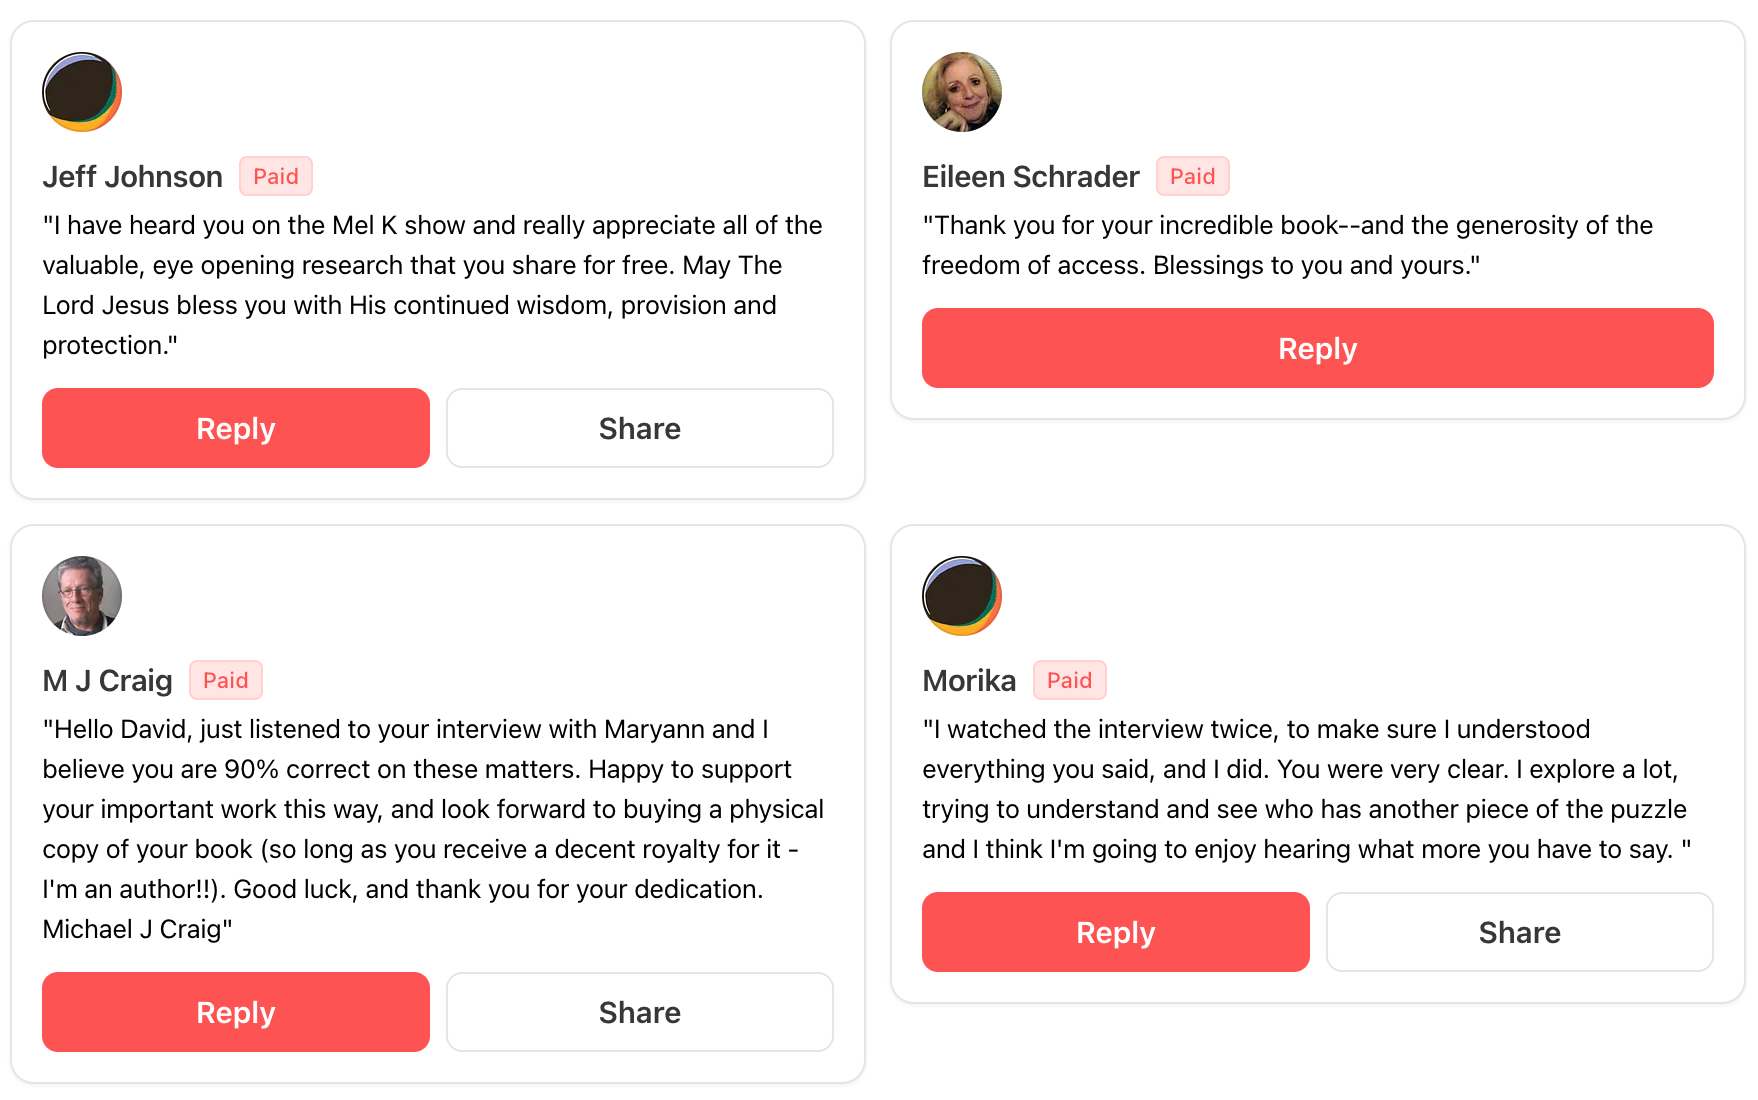This screenshot has height=1100, width=1758.
Task: Share M J Craig's testimonial
Action: point(640,1012)
